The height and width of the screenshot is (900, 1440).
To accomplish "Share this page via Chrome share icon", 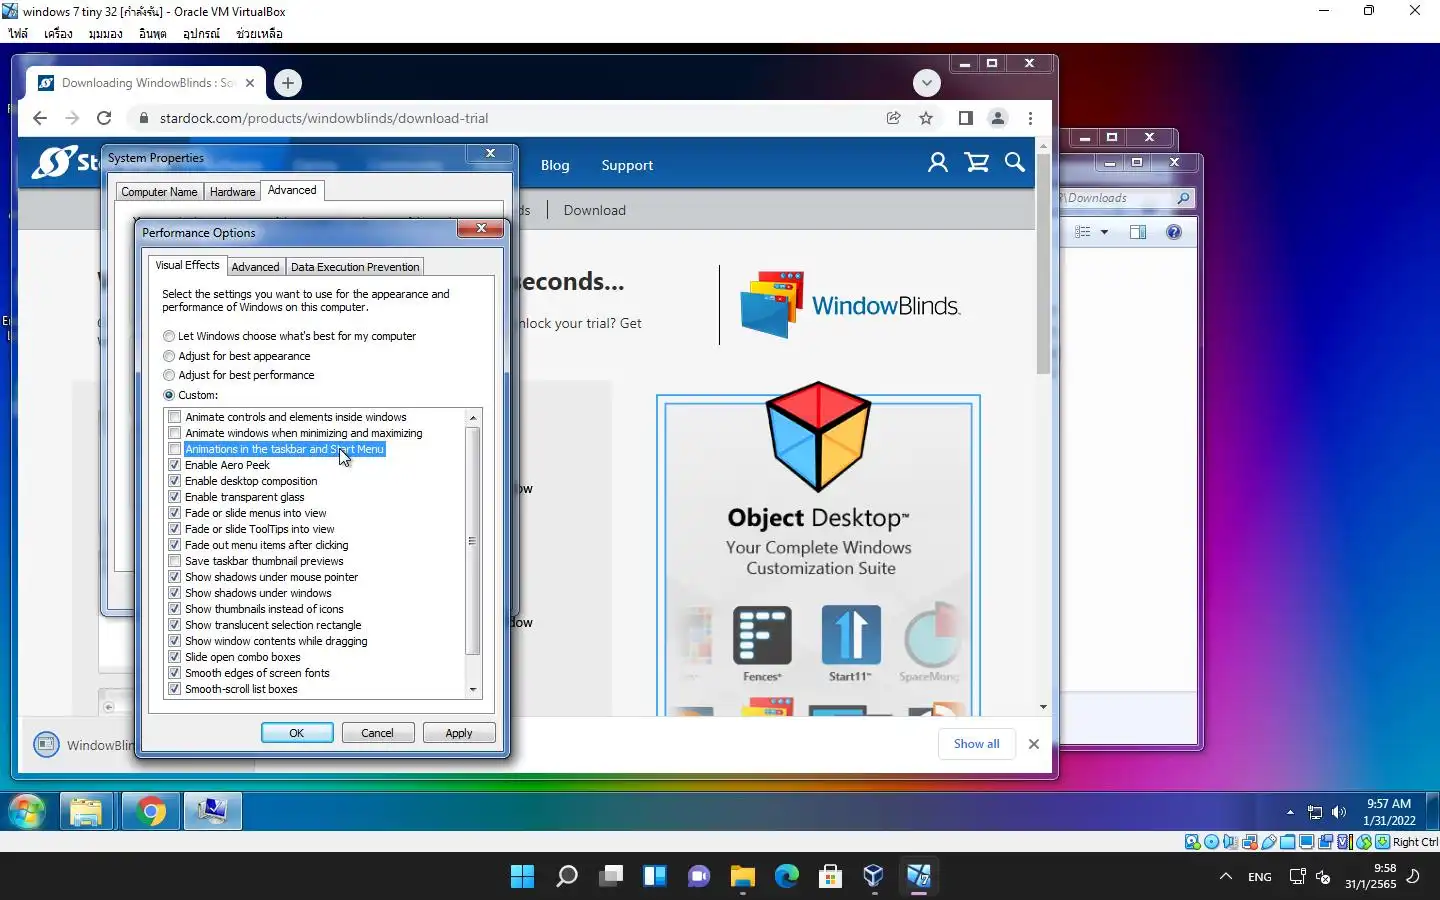I will click(894, 118).
